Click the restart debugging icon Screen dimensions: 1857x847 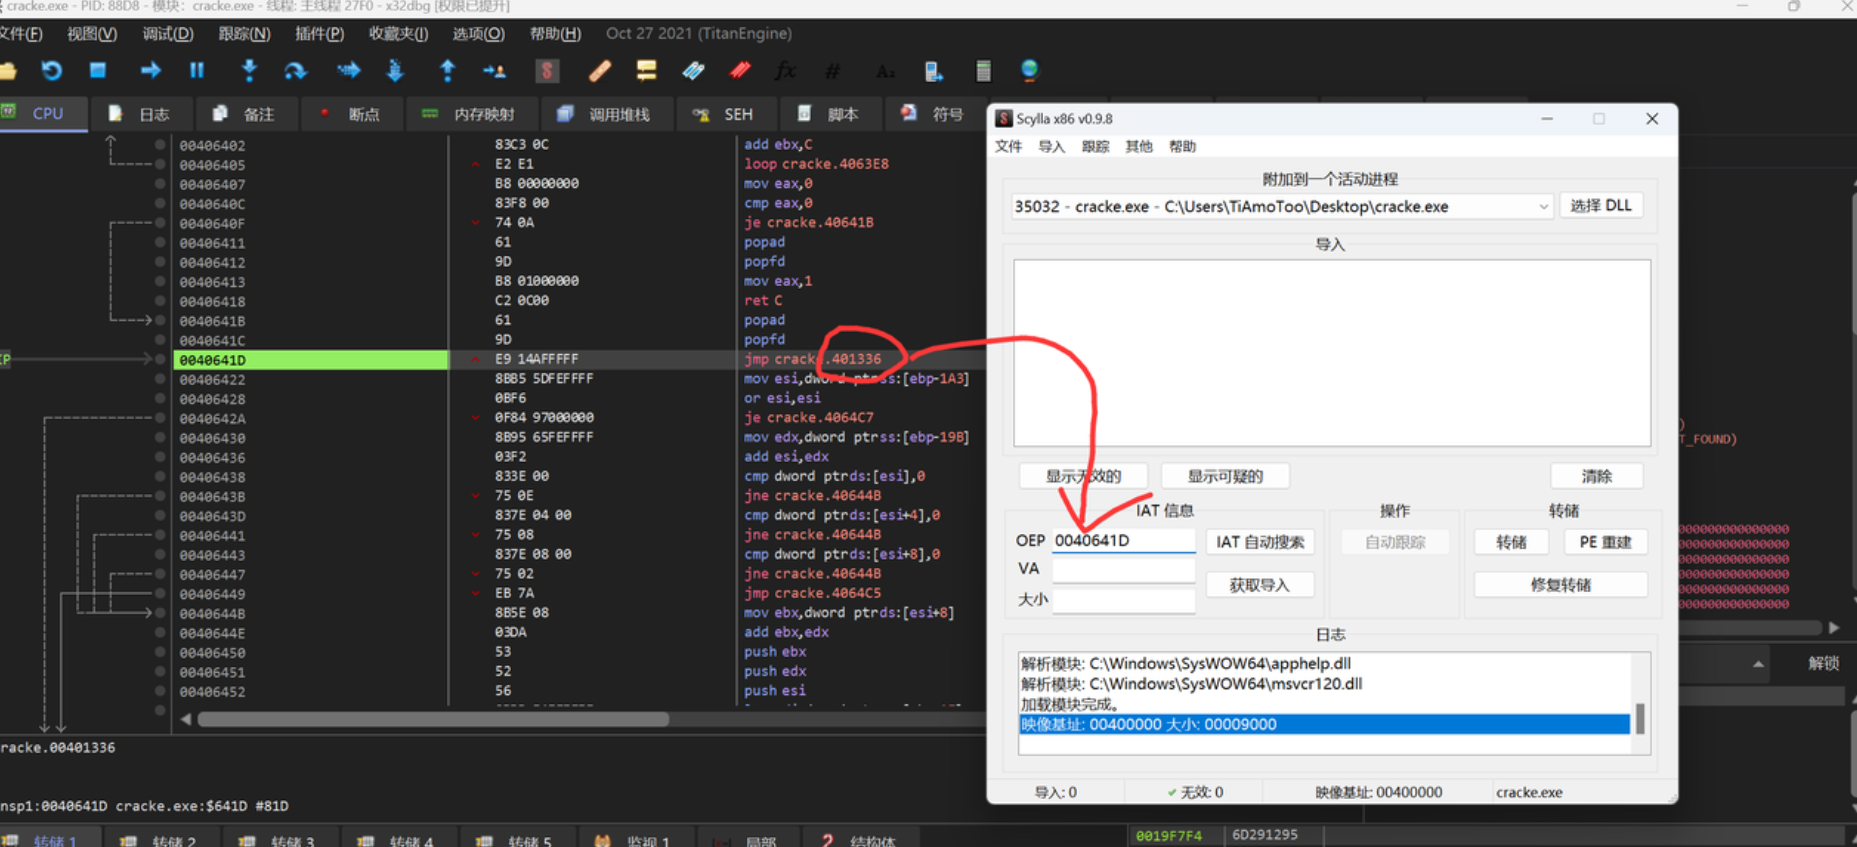coord(51,70)
